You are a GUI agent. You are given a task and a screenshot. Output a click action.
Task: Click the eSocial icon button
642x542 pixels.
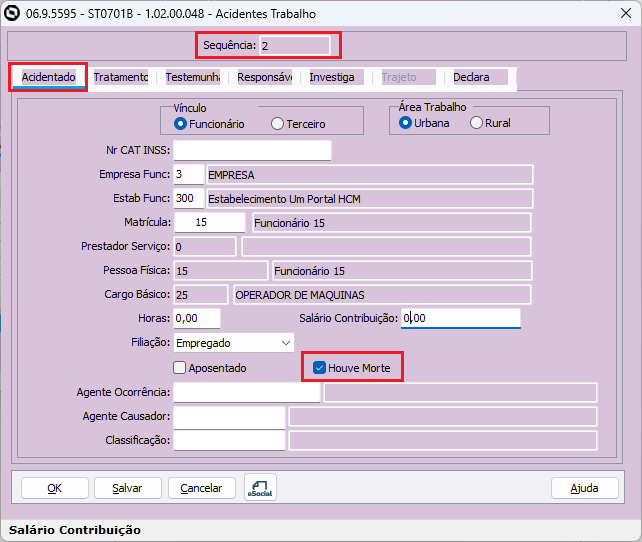[260, 487]
